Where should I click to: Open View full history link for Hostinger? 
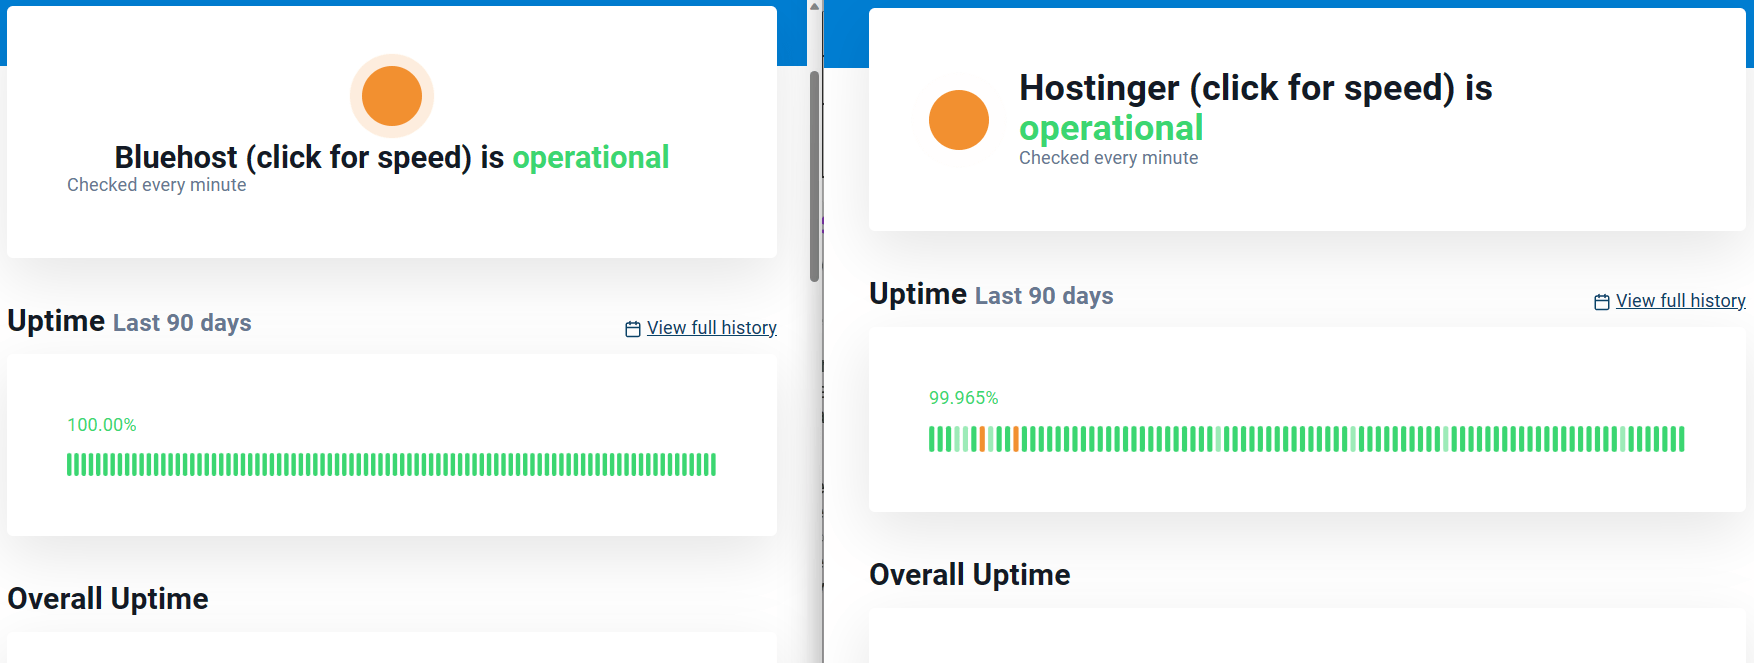pyautogui.click(x=1680, y=301)
